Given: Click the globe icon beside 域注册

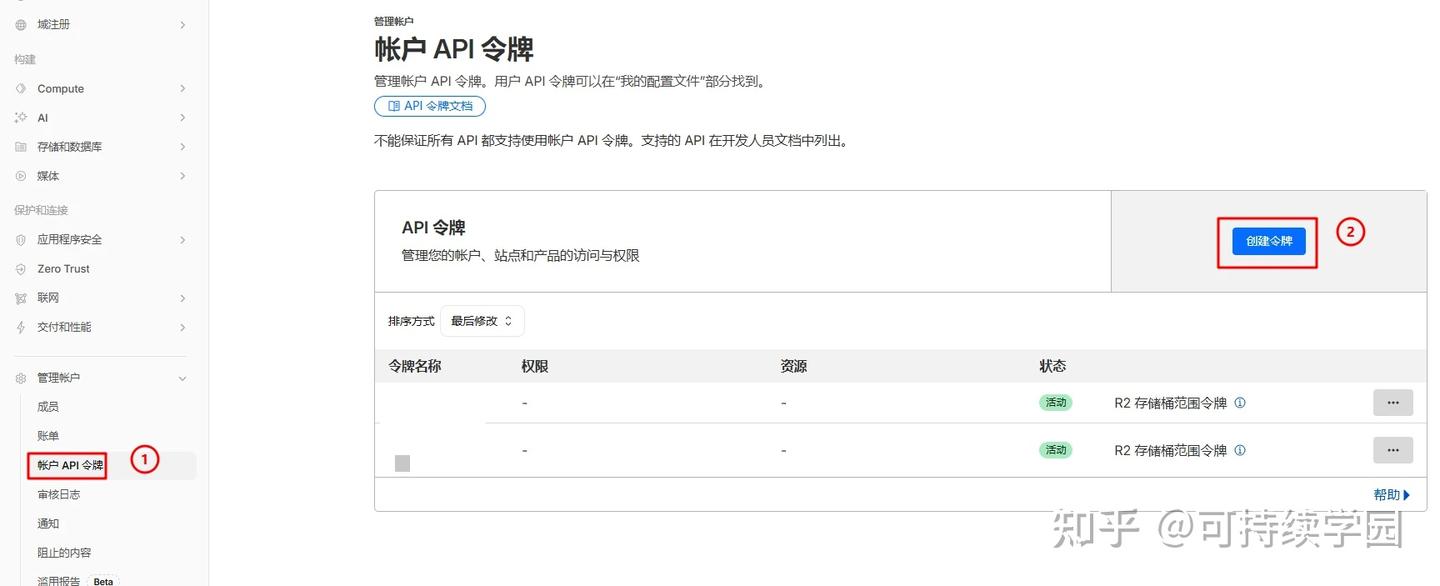Looking at the screenshot, I should [x=21, y=24].
